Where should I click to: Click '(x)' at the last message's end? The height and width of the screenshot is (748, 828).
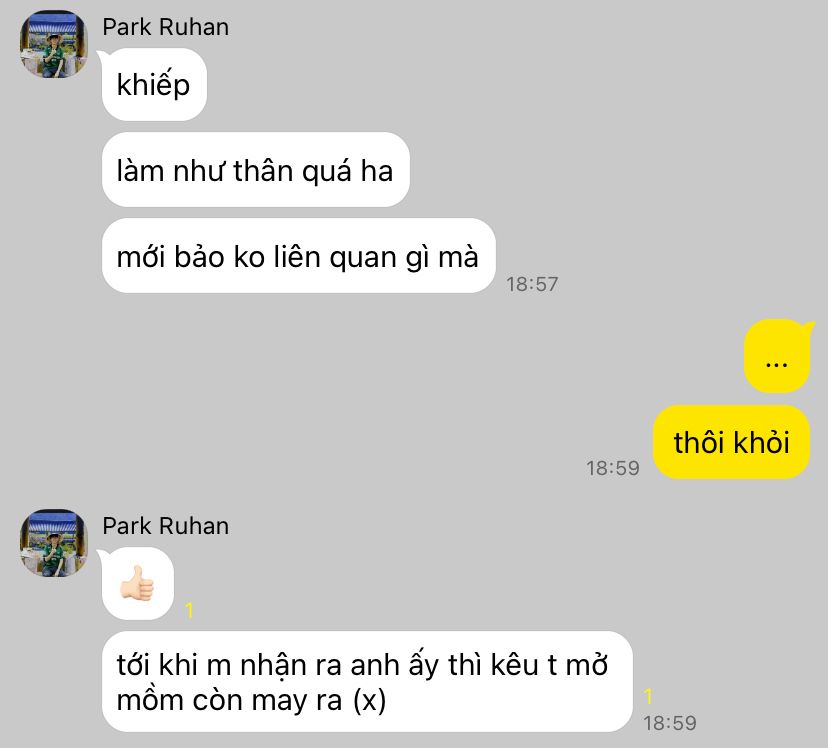(x=369, y=700)
